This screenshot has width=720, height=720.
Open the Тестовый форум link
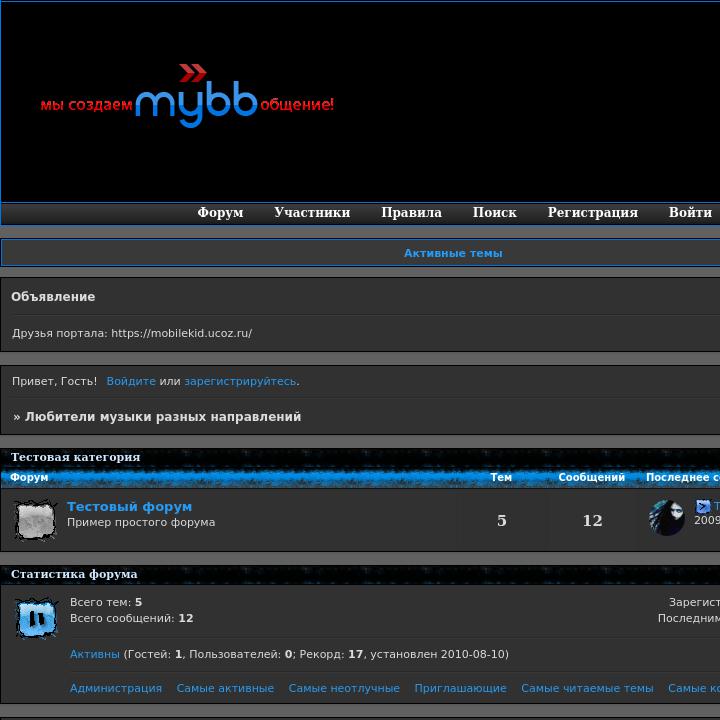click(x=129, y=506)
